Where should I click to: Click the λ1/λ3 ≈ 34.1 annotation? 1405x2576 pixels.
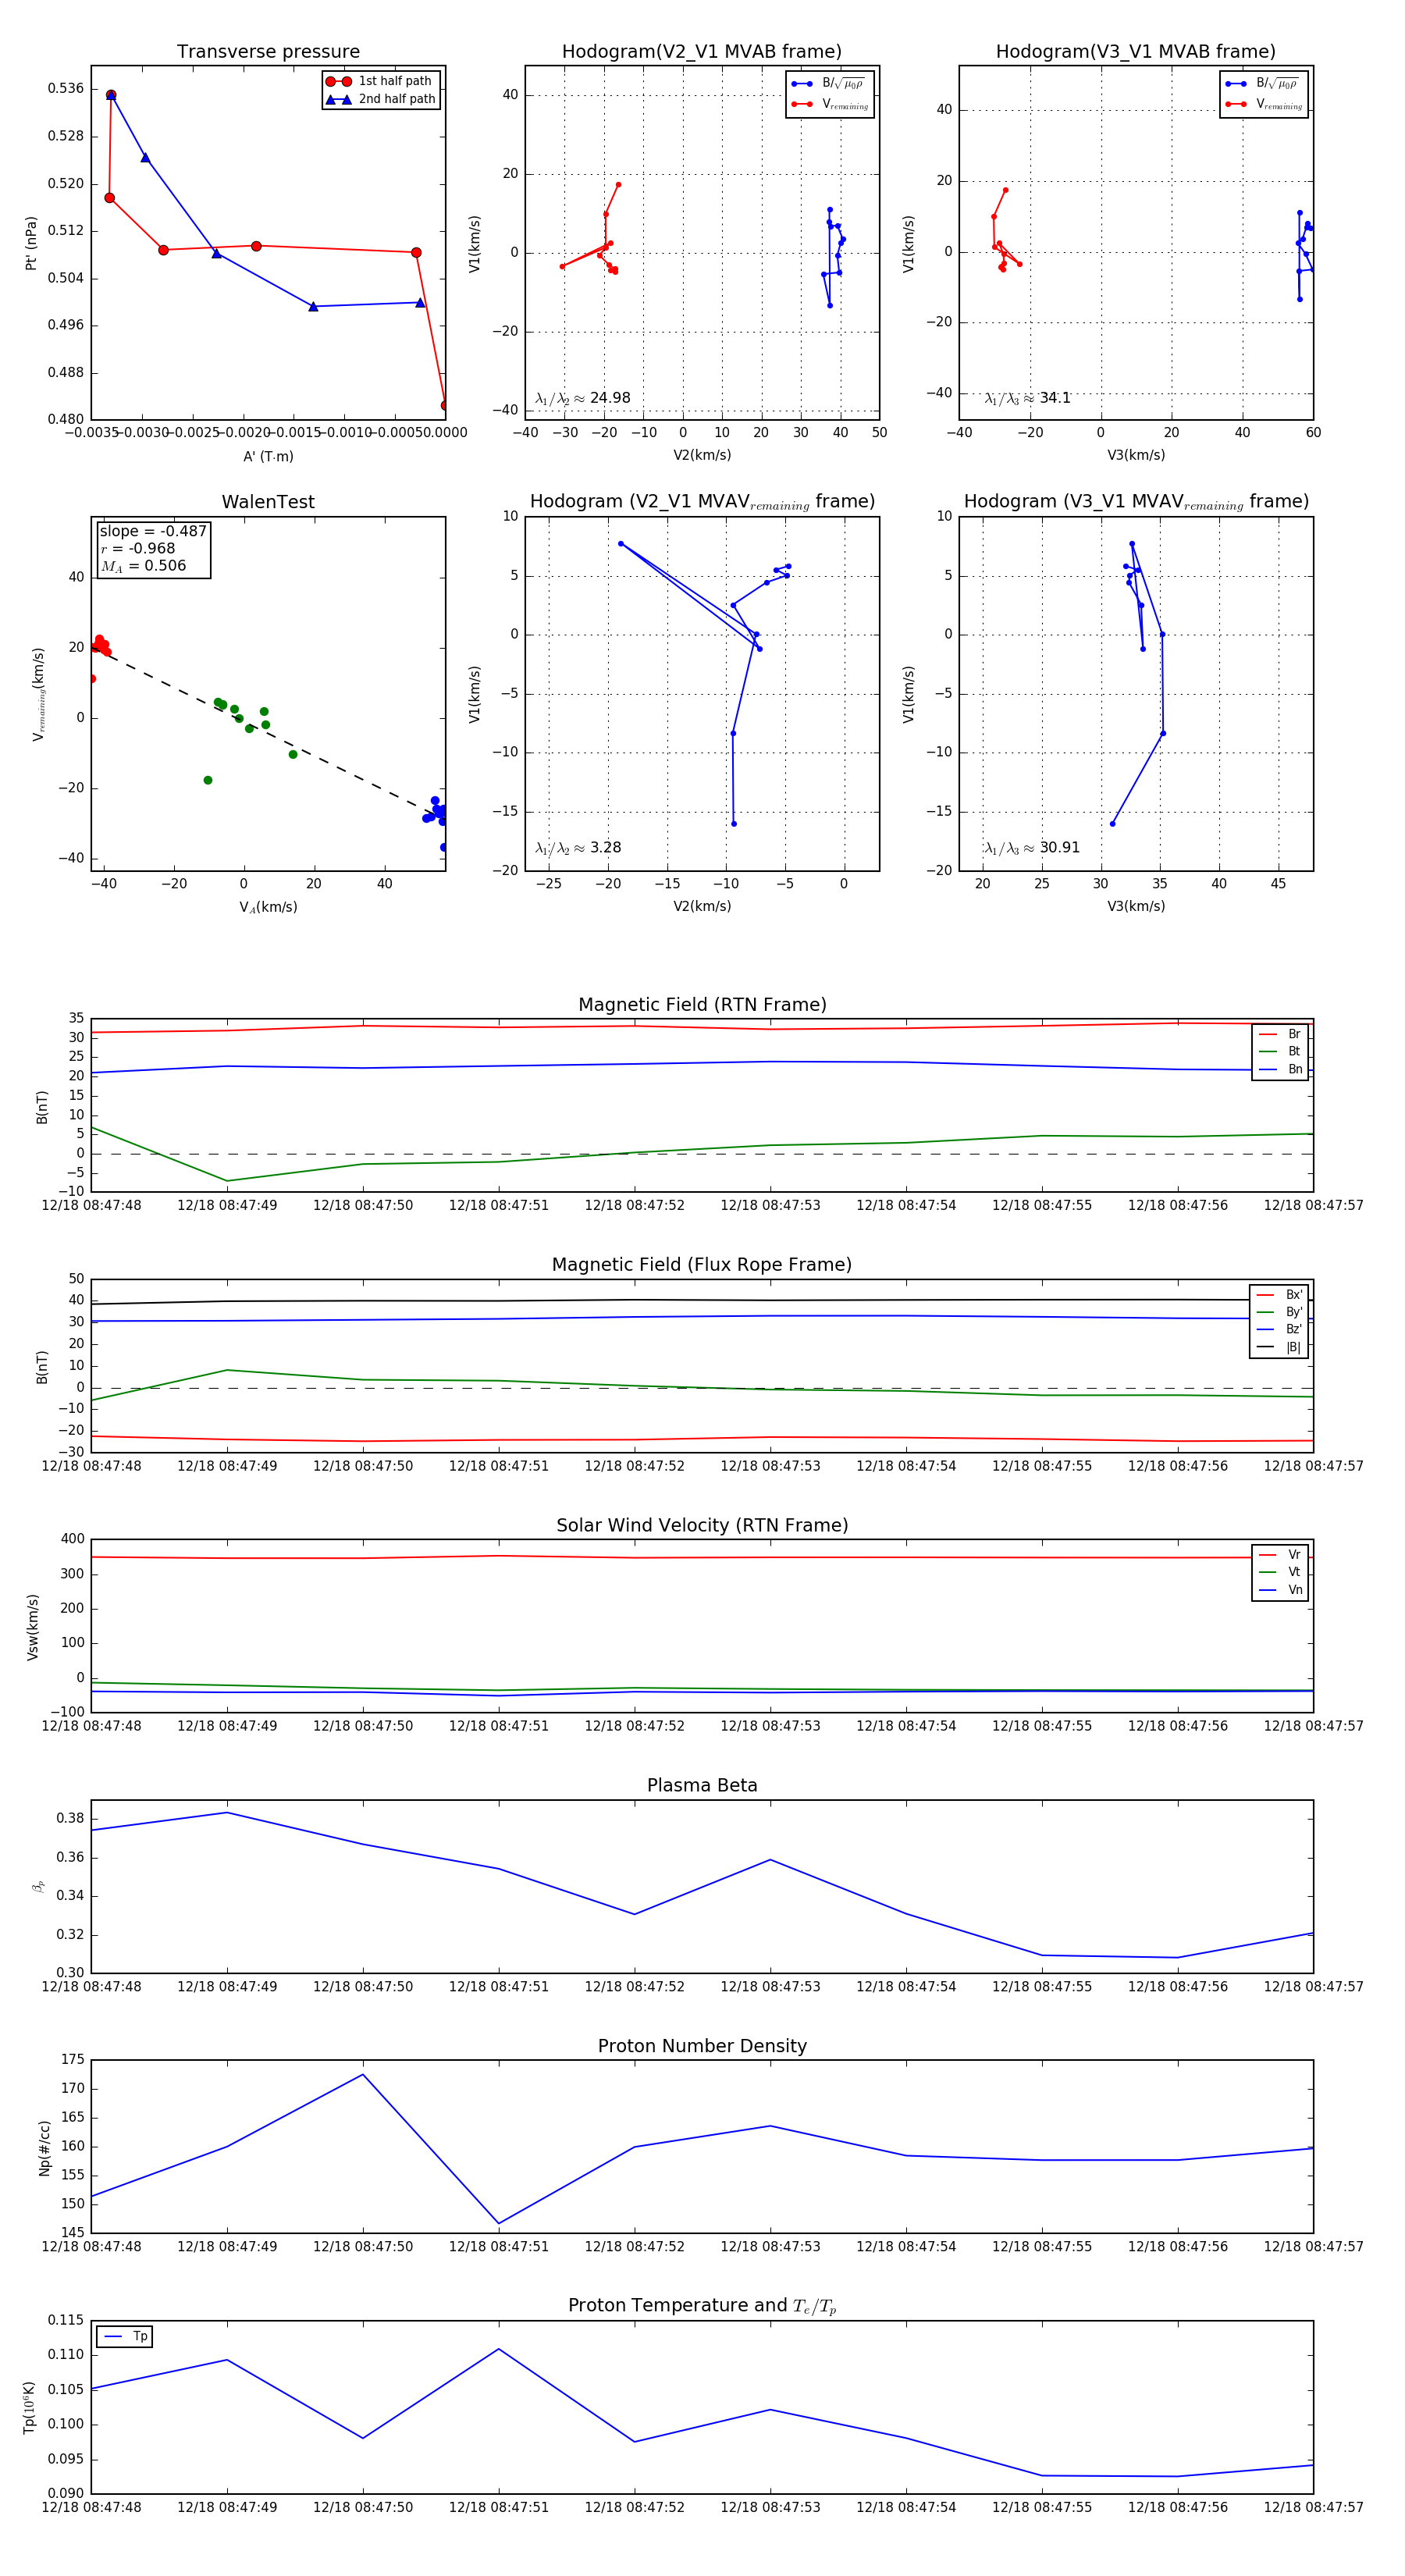[x=1027, y=398]
